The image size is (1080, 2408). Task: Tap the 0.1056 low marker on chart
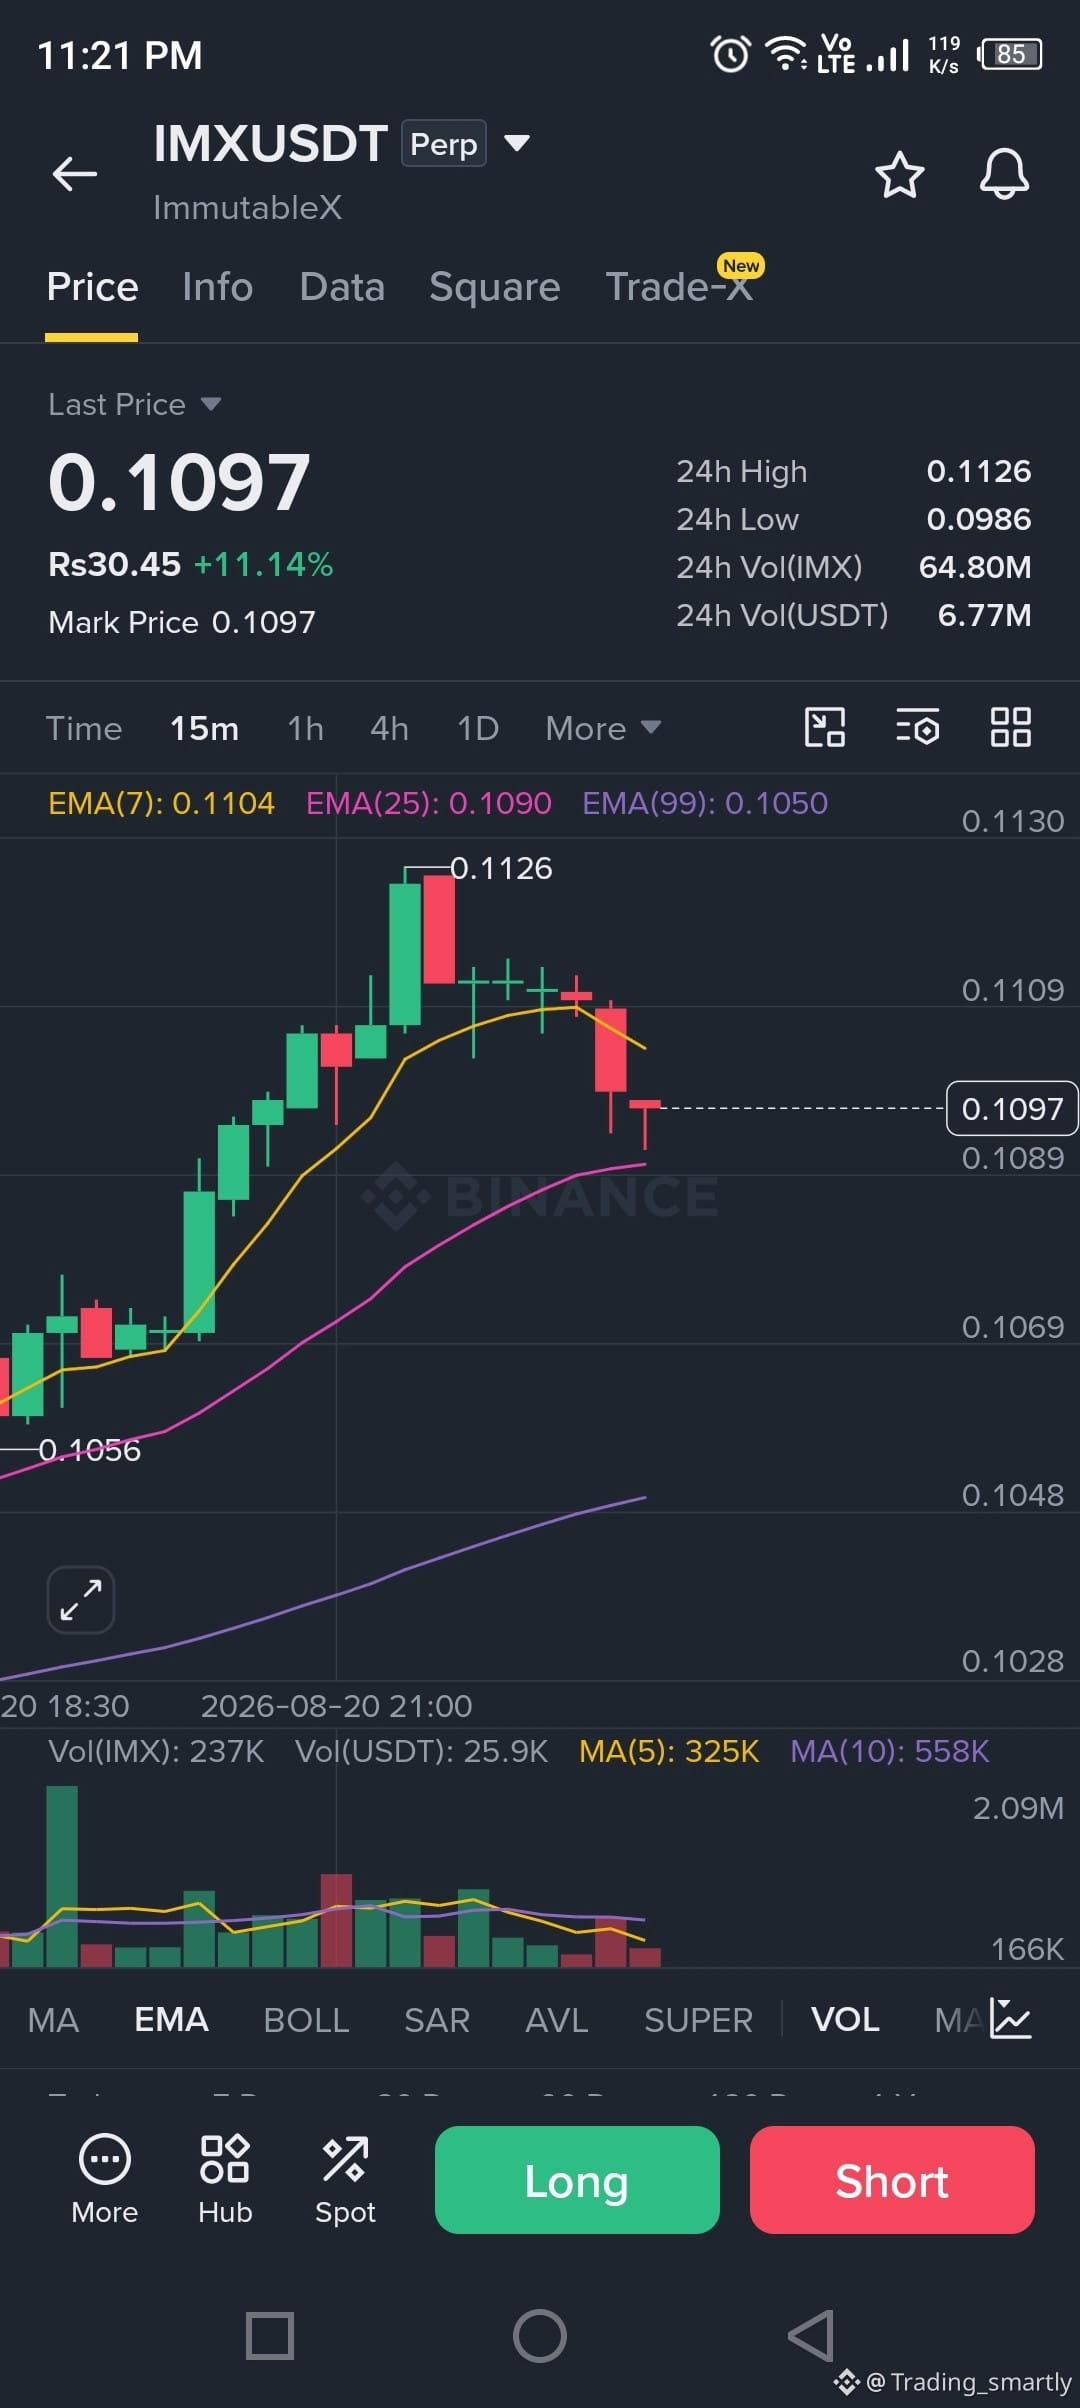pyautogui.click(x=89, y=1450)
